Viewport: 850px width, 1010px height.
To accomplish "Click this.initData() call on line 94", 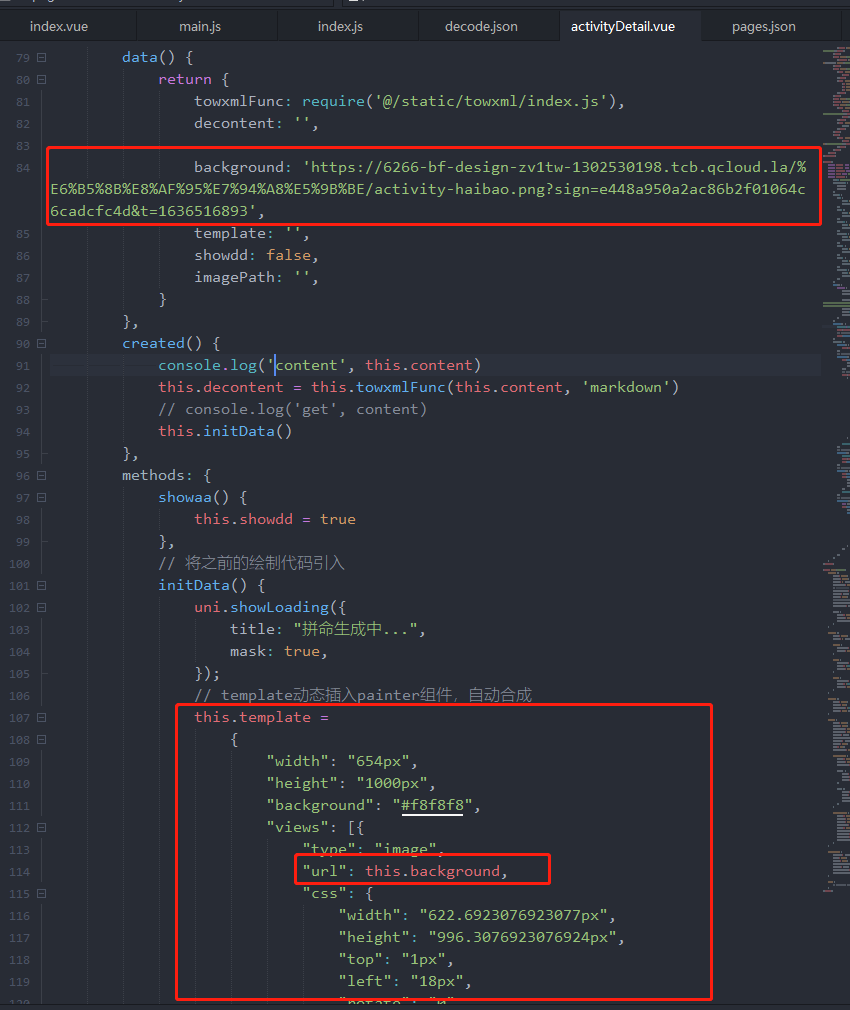I will click(225, 431).
